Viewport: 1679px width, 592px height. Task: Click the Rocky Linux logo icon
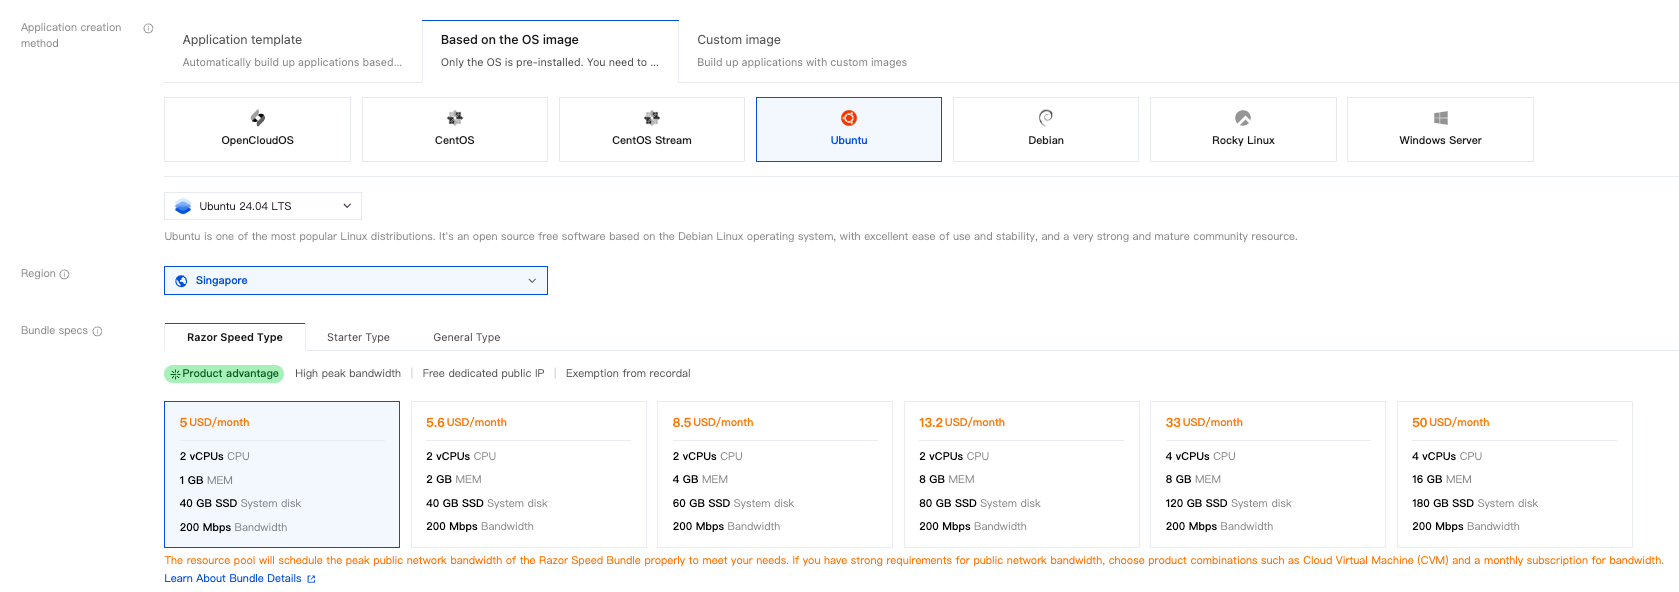point(1243,118)
